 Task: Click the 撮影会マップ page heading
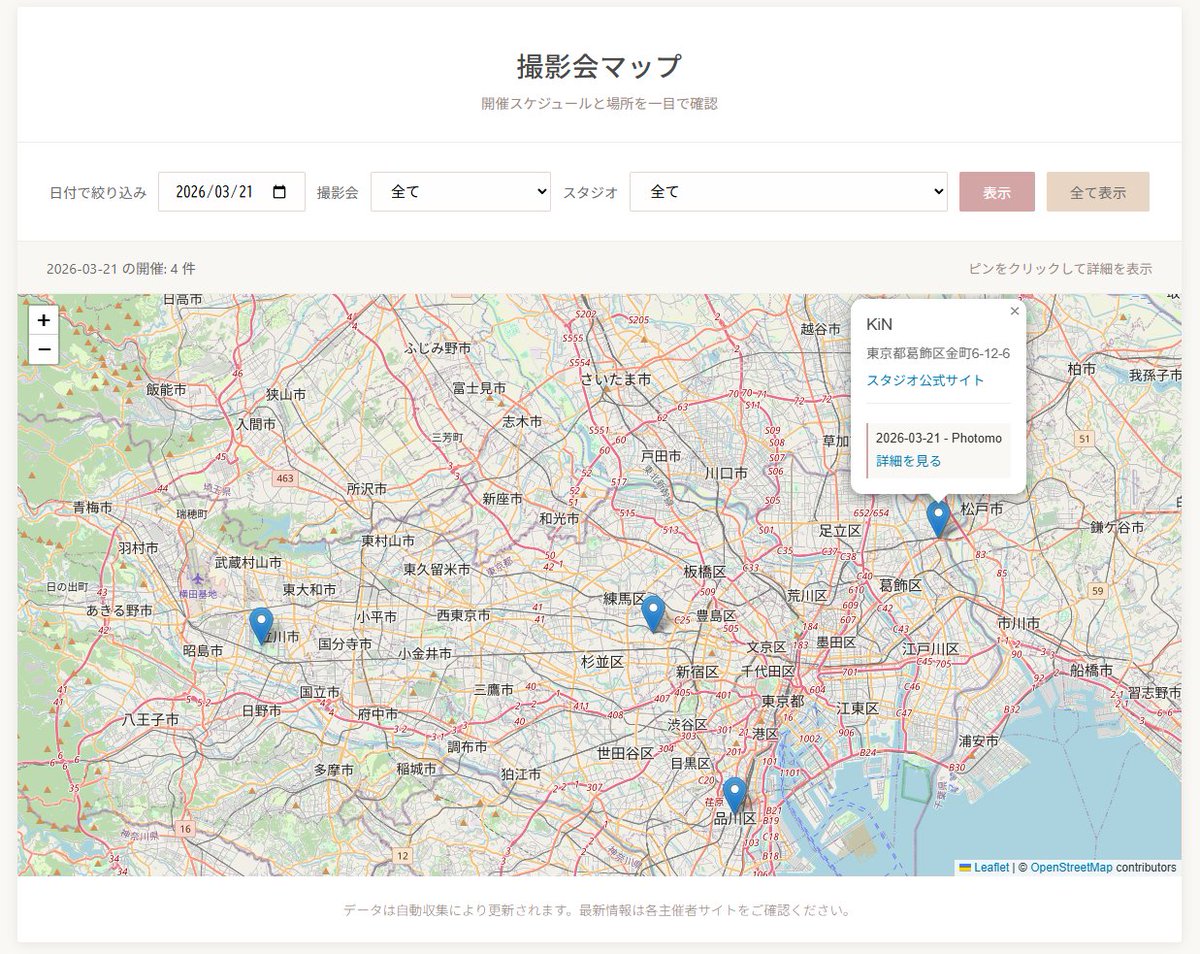coord(599,67)
